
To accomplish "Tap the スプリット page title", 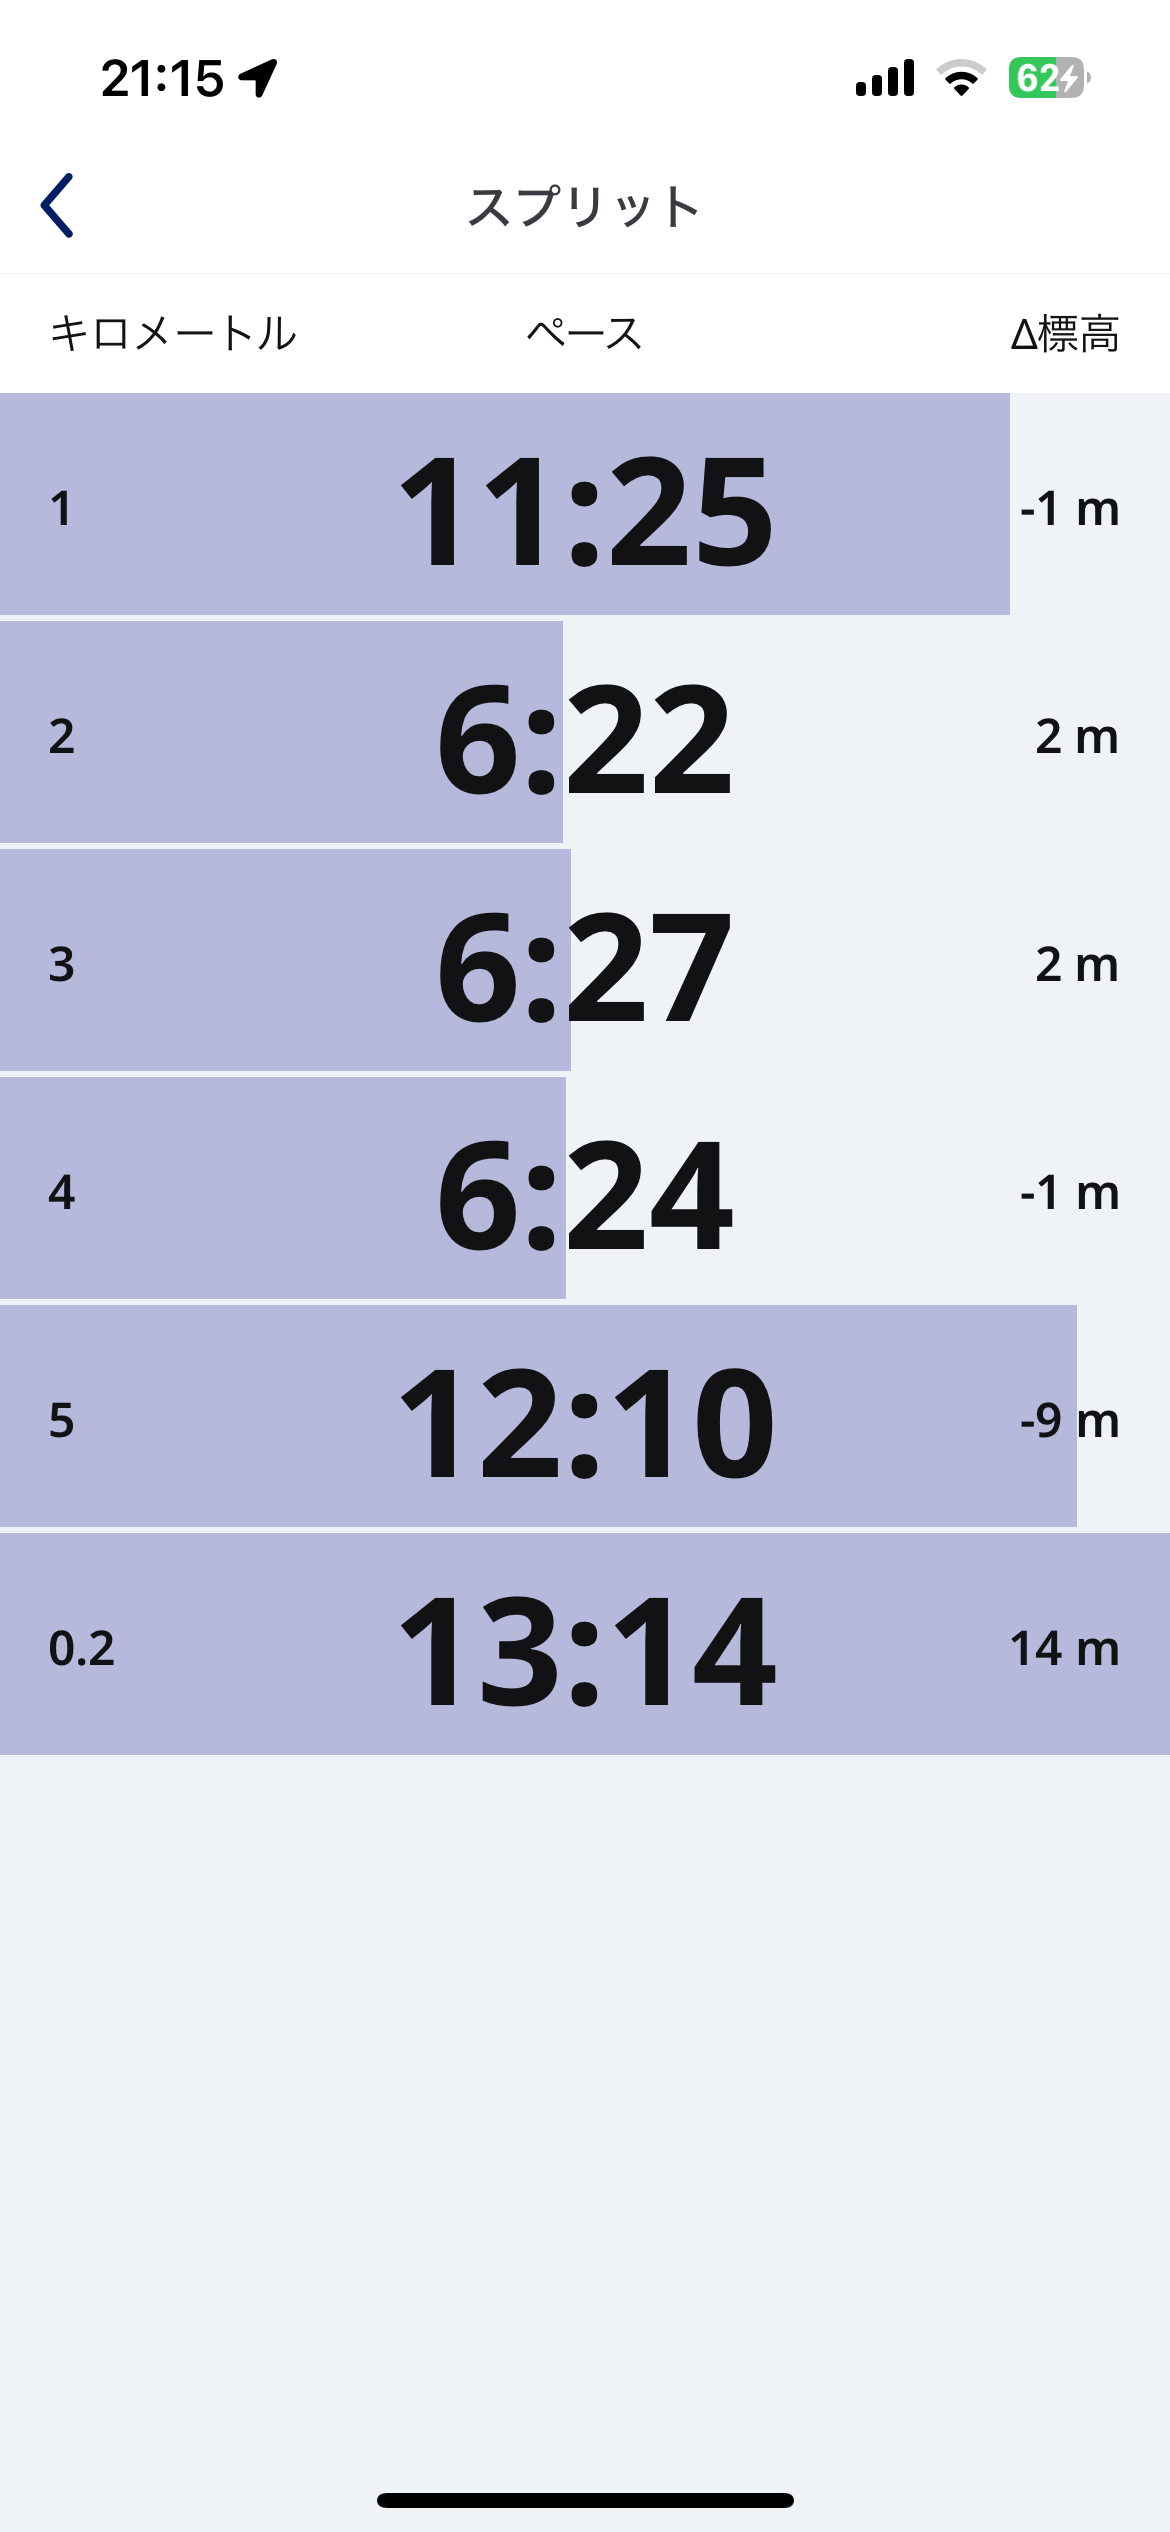I will (584, 207).
